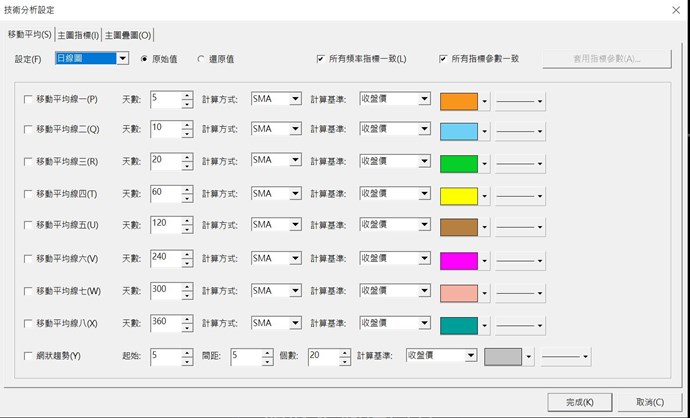Click the magenta swatch for 移動平均線六
The height and width of the screenshot is (418, 690).
point(460,260)
